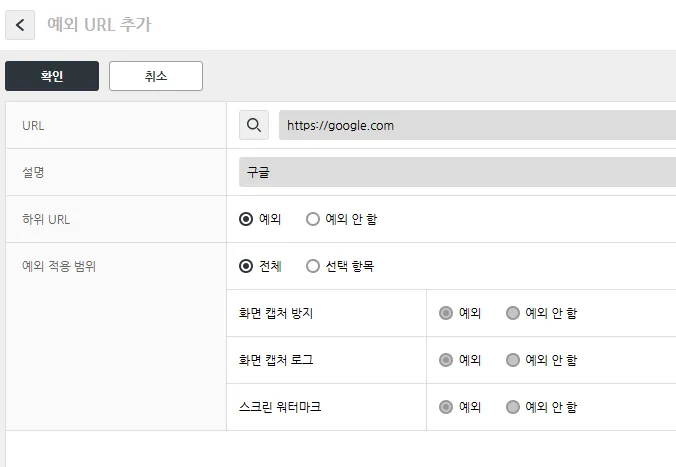Click the 예외 적용 범위 label
Screen dimensions: 676x467
[x=59, y=266]
